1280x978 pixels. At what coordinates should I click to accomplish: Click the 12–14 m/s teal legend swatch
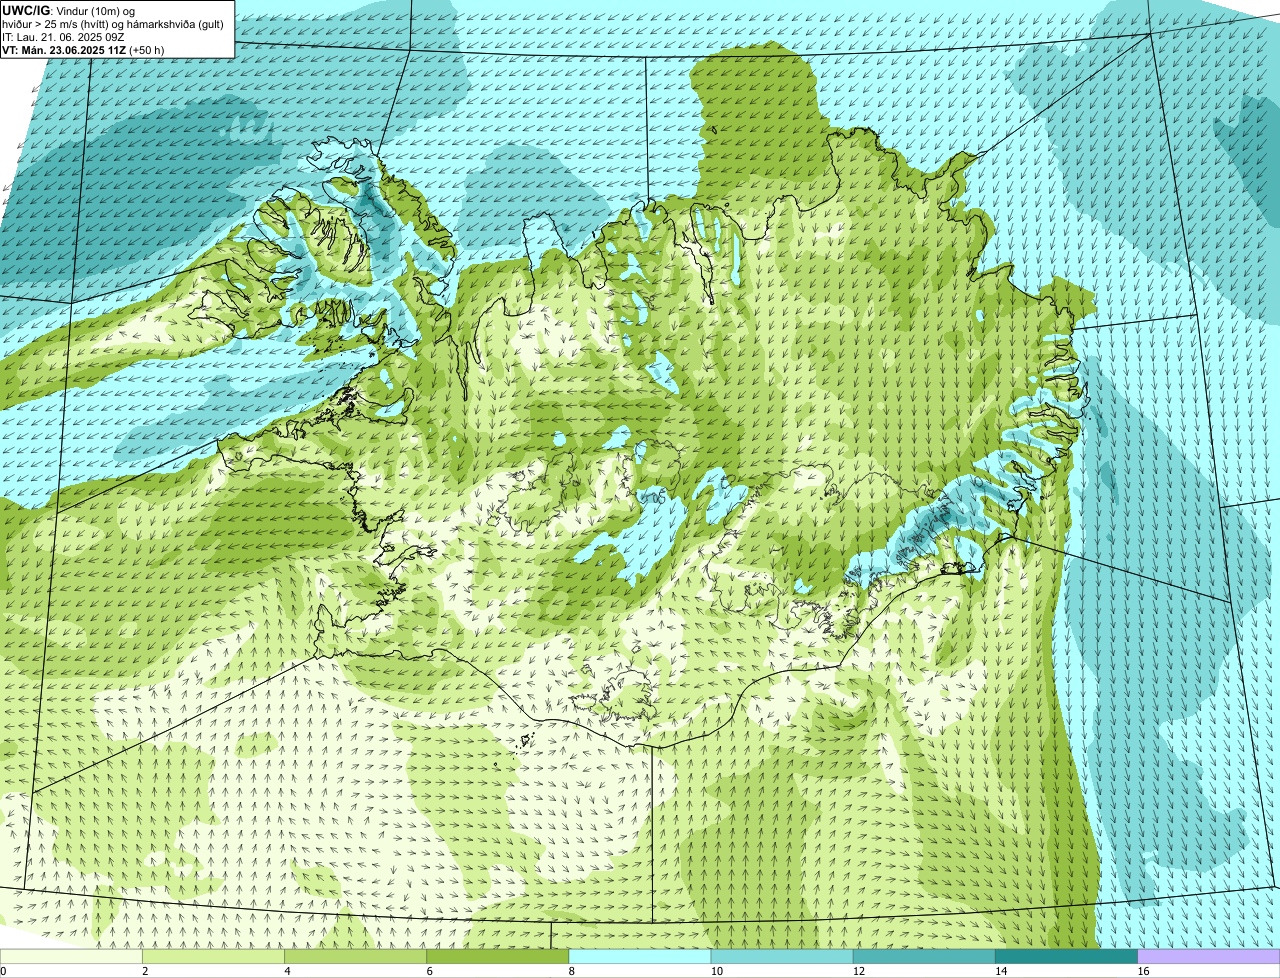coord(924,957)
